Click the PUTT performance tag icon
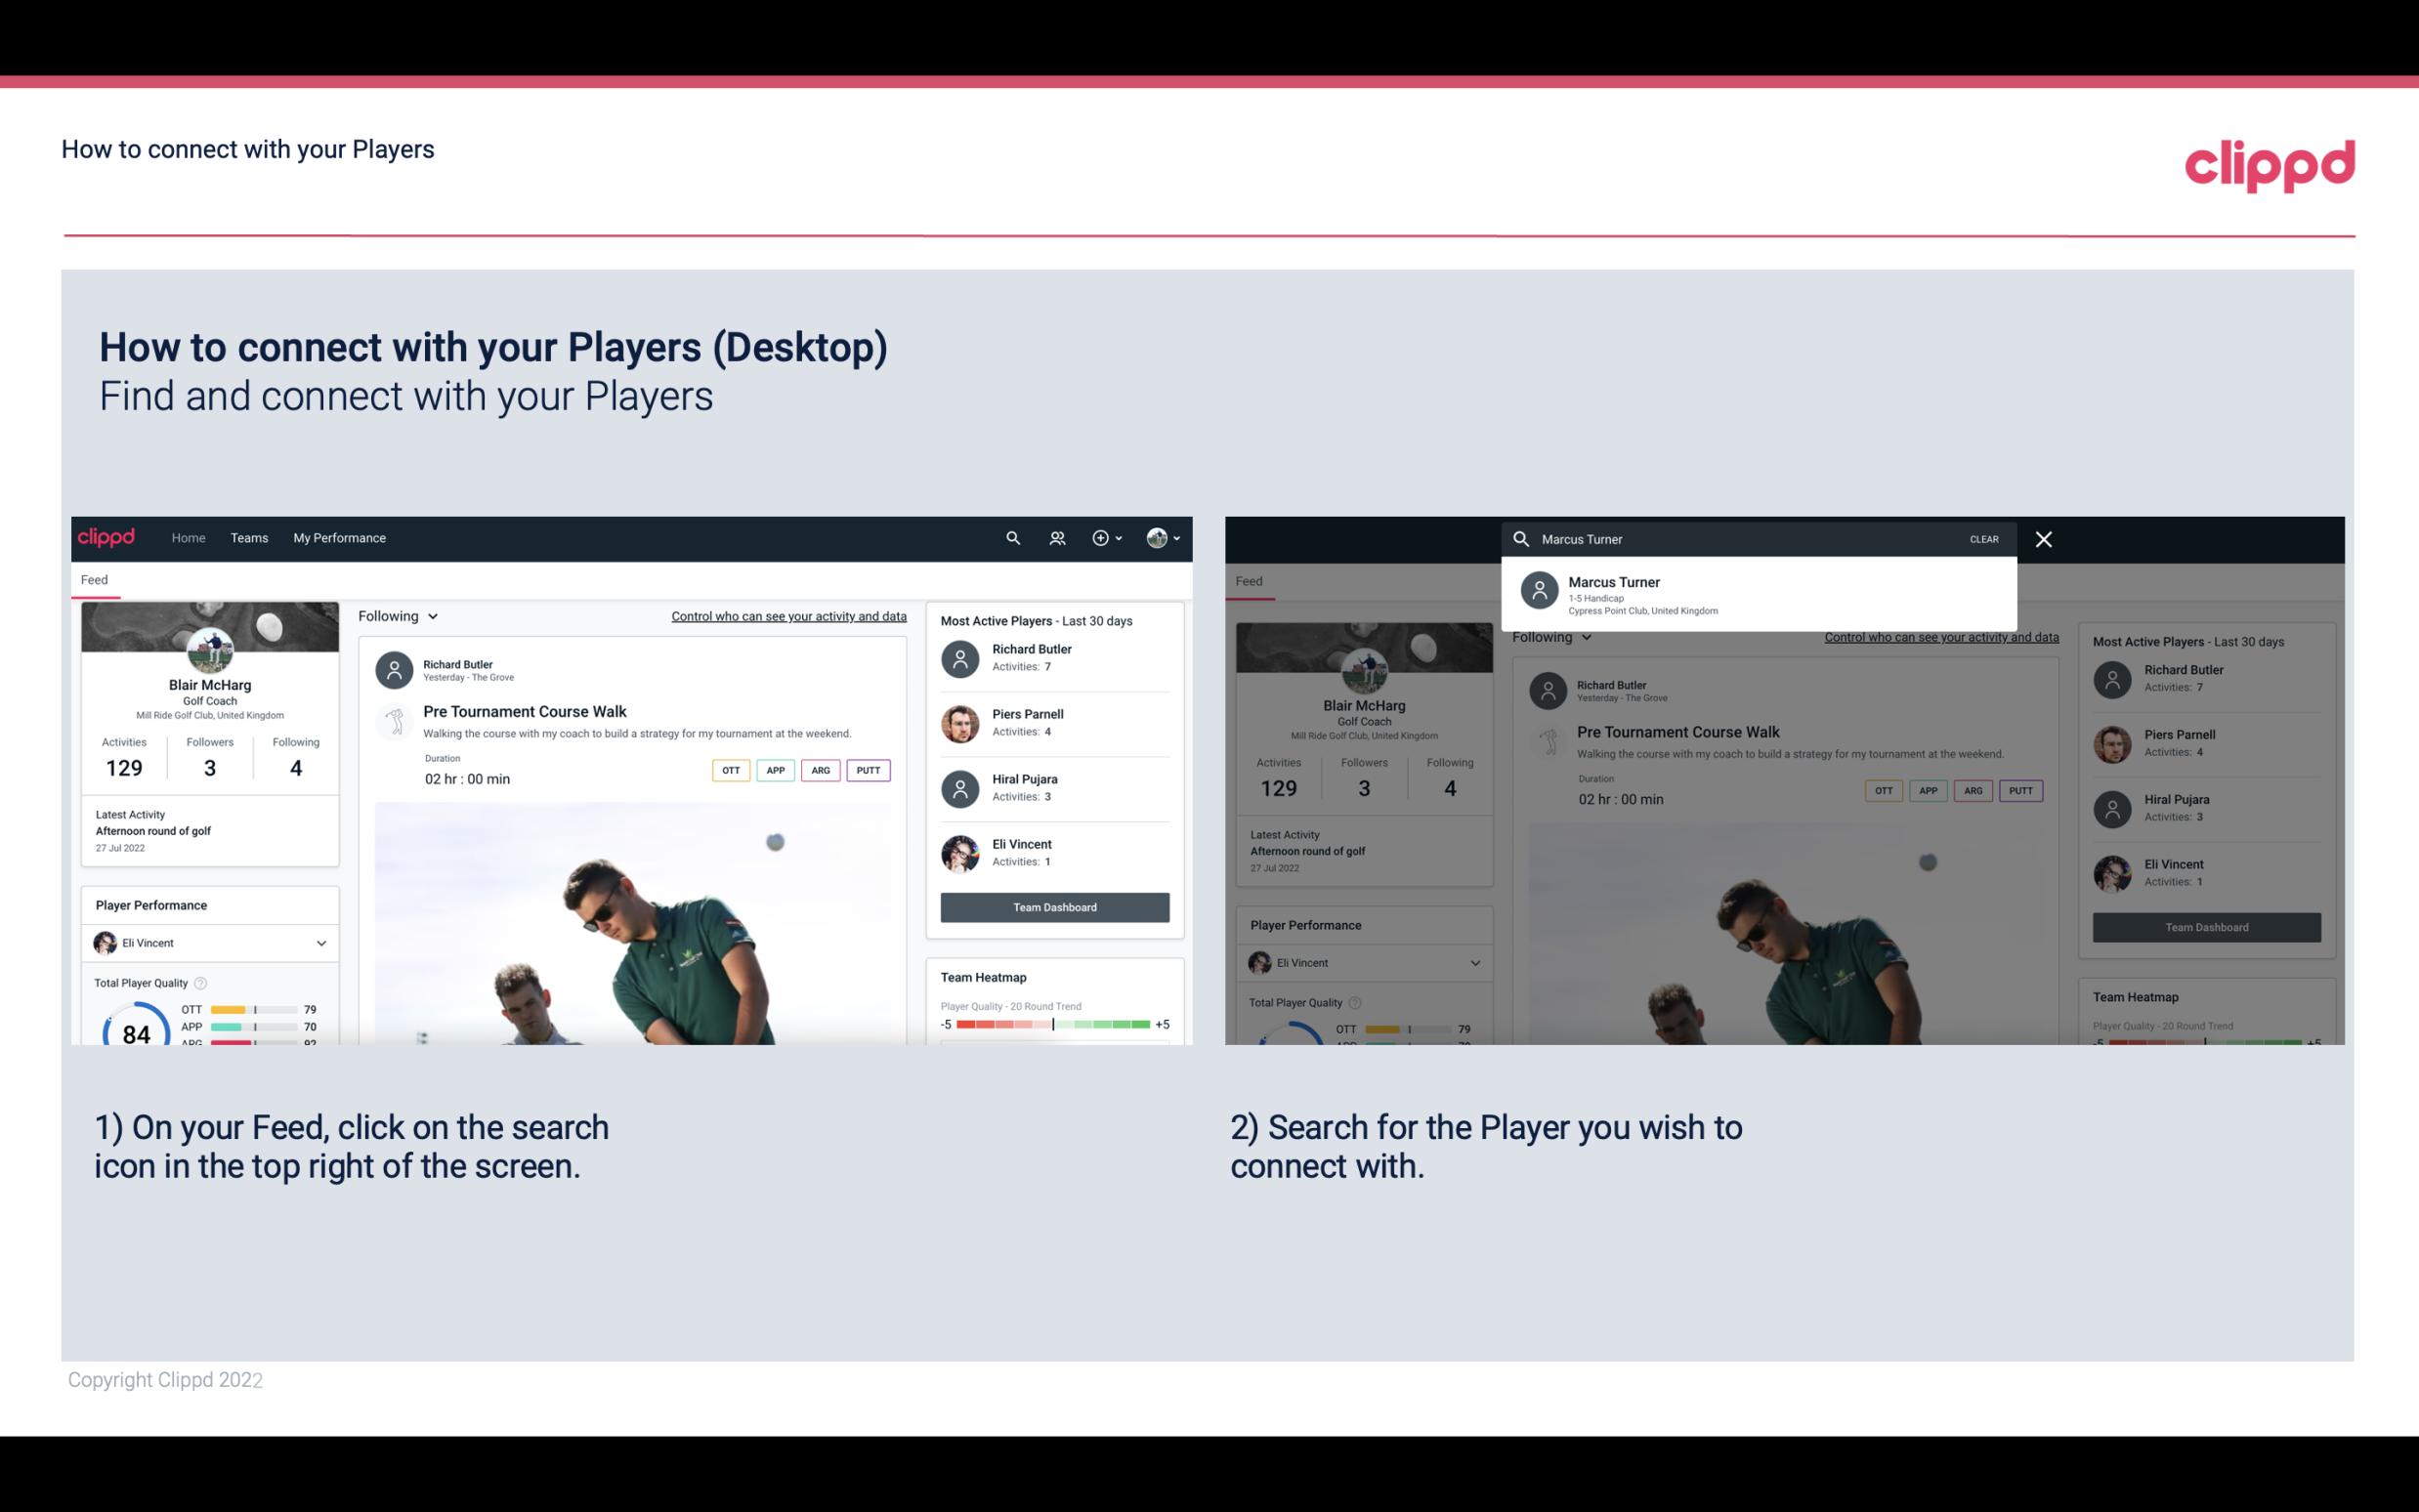This screenshot has height=1512, width=2419. point(870,770)
